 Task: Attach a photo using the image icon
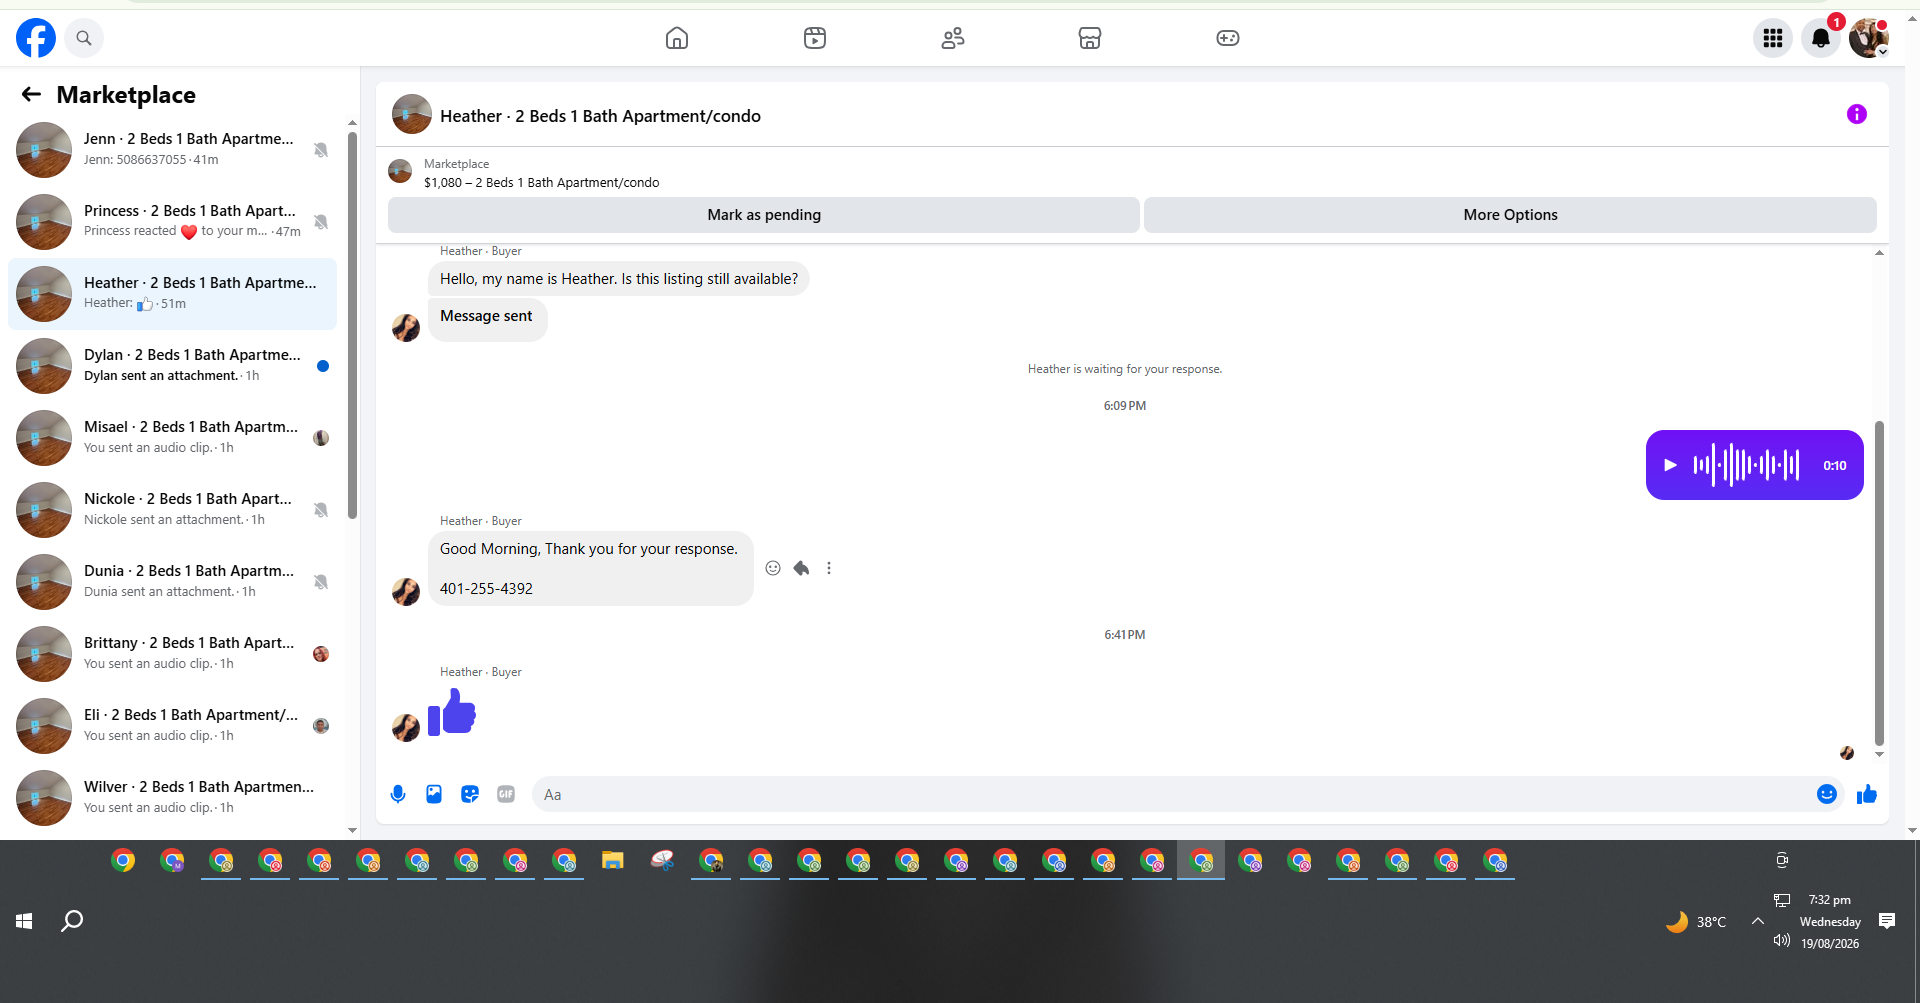click(x=434, y=794)
